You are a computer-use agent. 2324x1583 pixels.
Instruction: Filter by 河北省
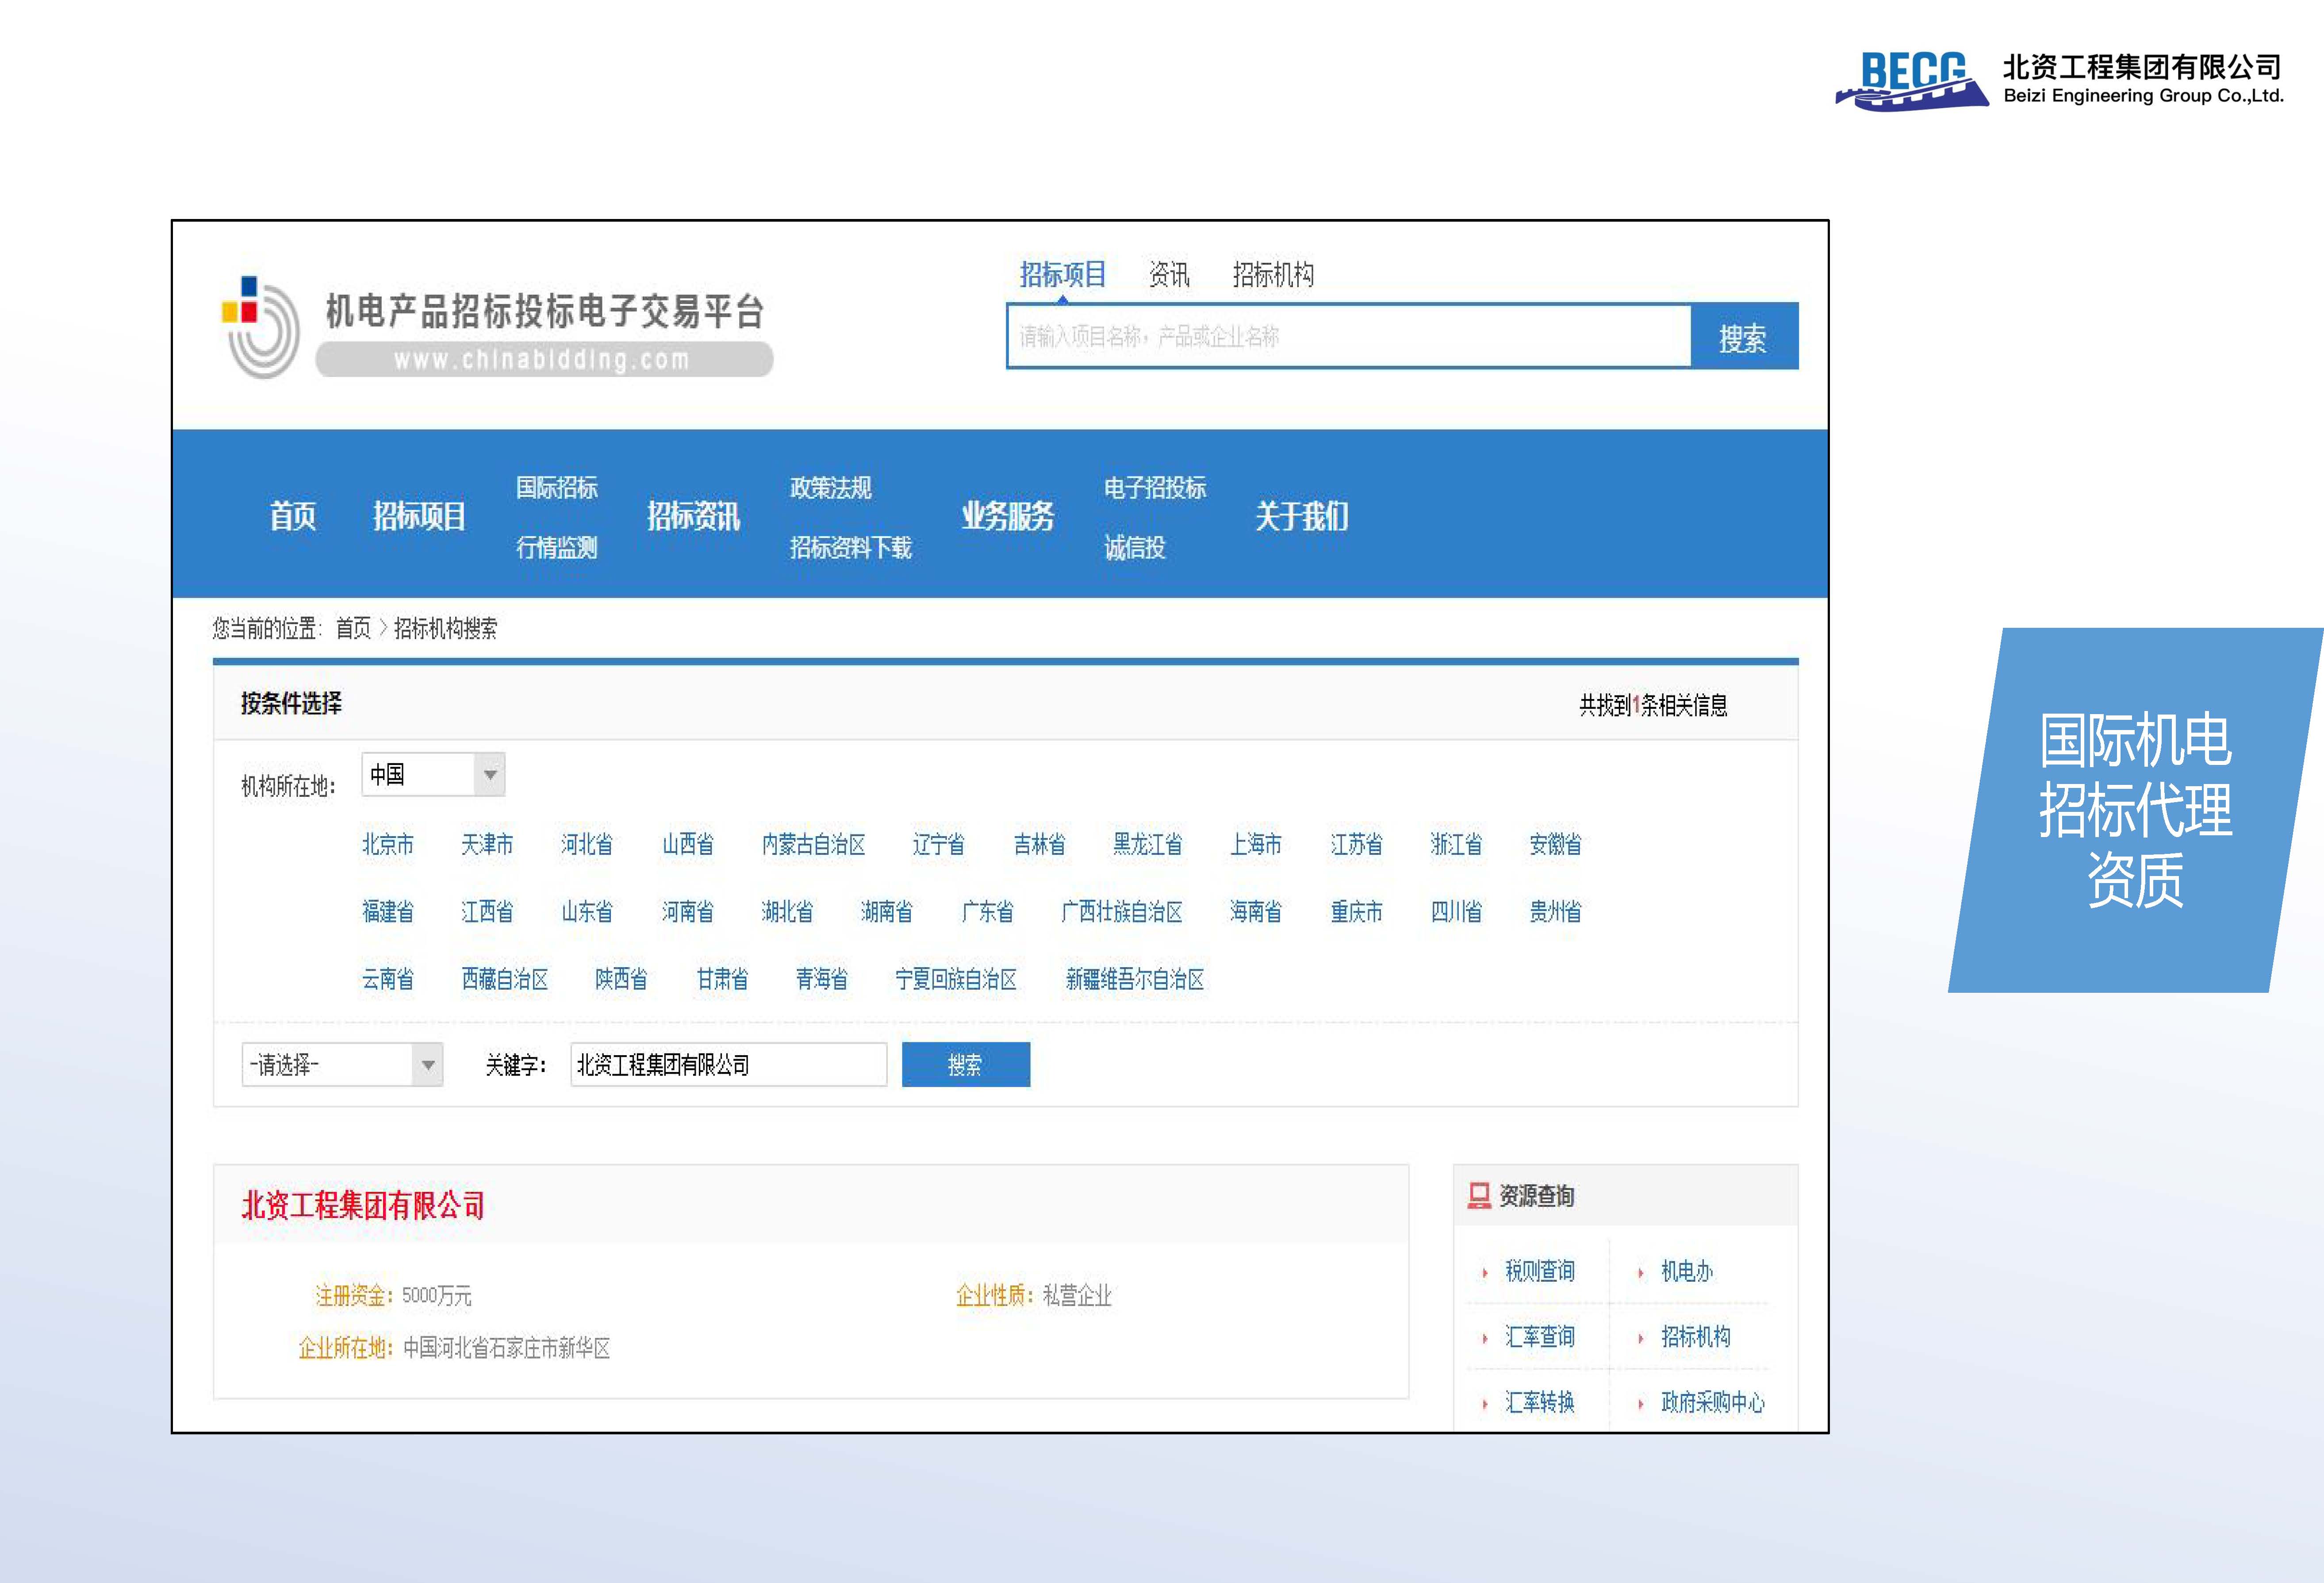[x=587, y=844]
